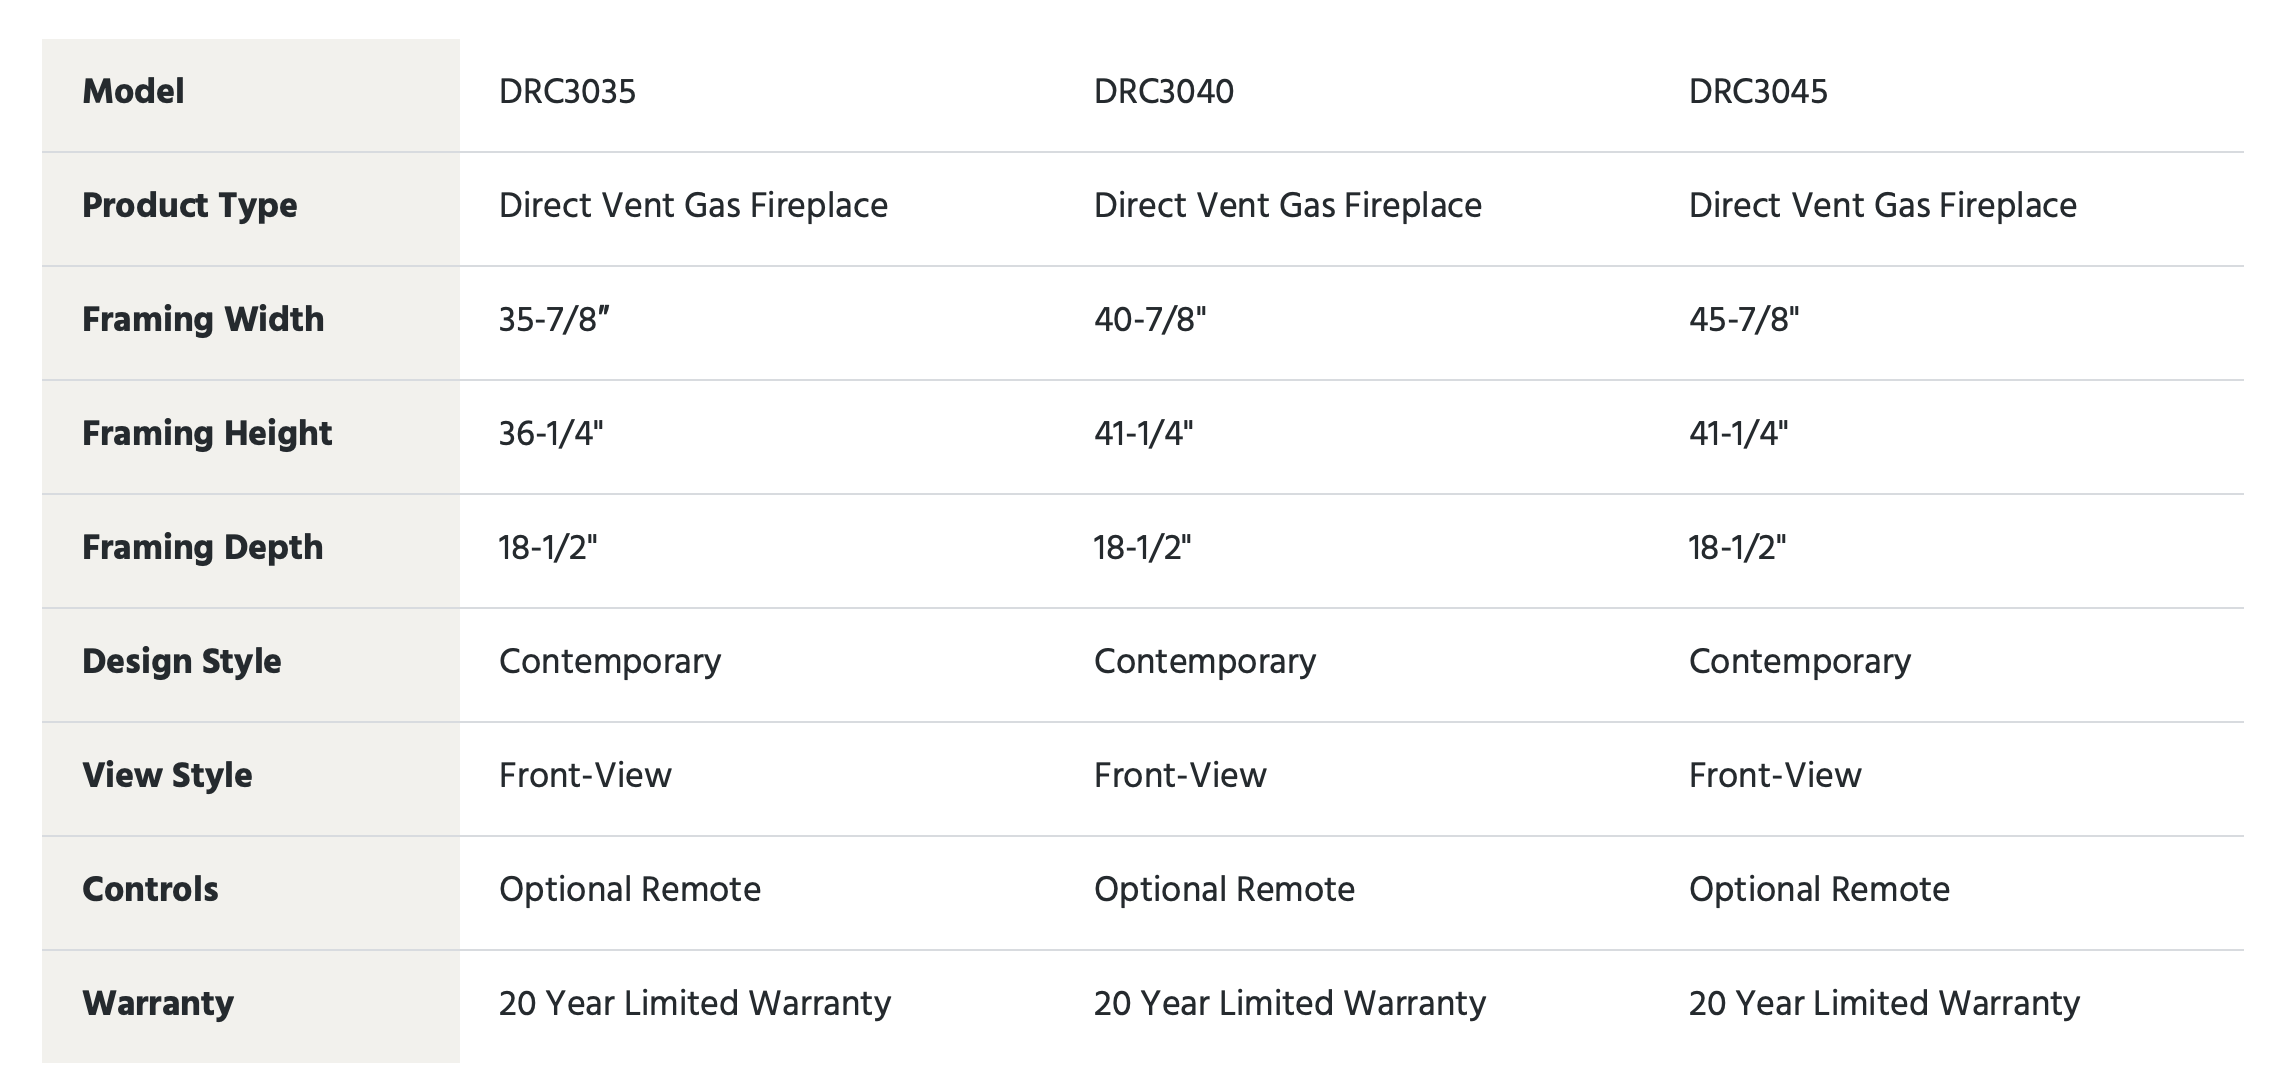The width and height of the screenshot is (2286, 1068).
Task: Click DRC3040's 18-1/2" framing depth value
Action: pos(1143,548)
